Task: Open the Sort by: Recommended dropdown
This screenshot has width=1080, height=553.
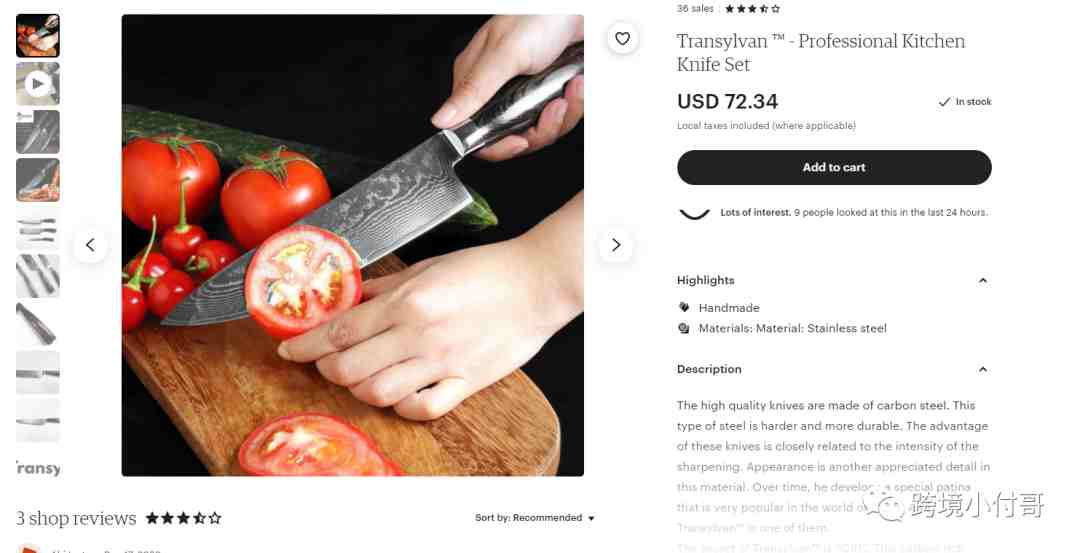Action: coord(534,518)
